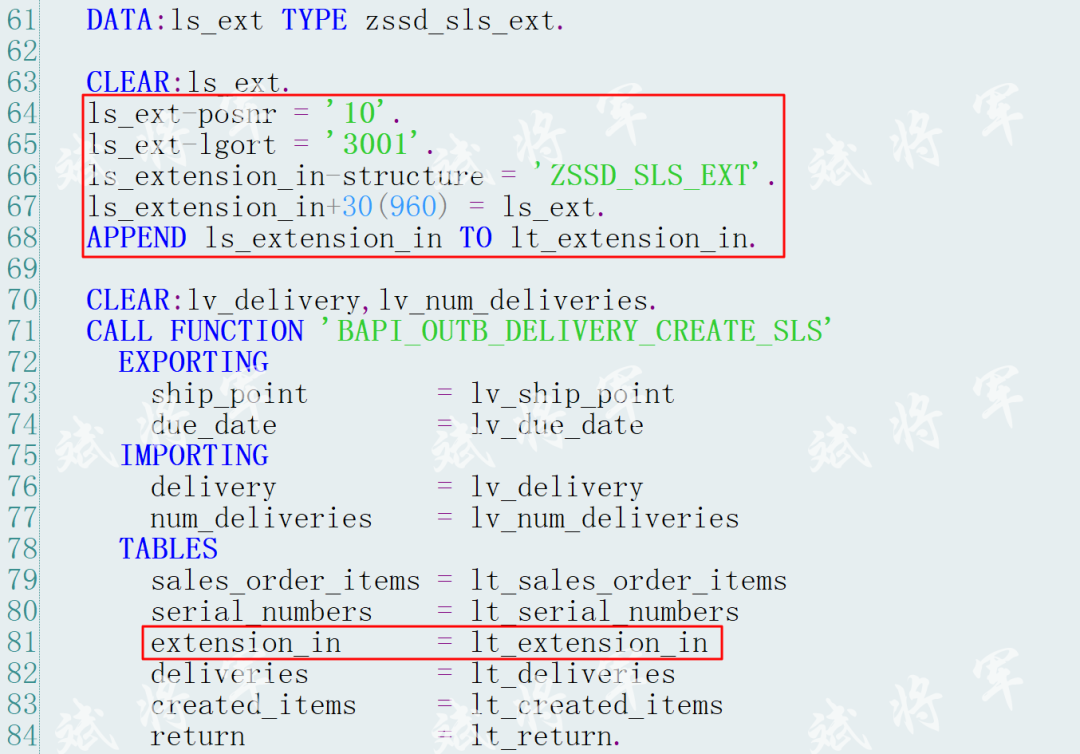Click the deliveries parameter on line 82
Image resolution: width=1080 pixels, height=754 pixels.
coord(229,673)
